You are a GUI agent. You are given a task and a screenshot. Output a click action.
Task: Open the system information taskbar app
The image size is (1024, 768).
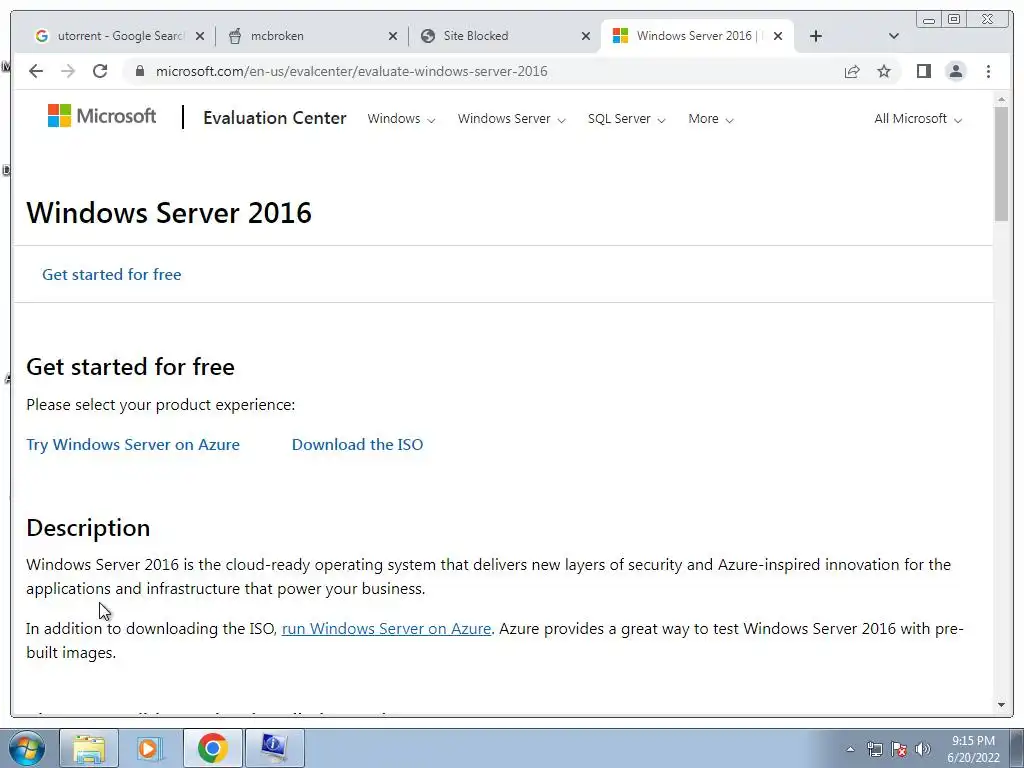[274, 748]
